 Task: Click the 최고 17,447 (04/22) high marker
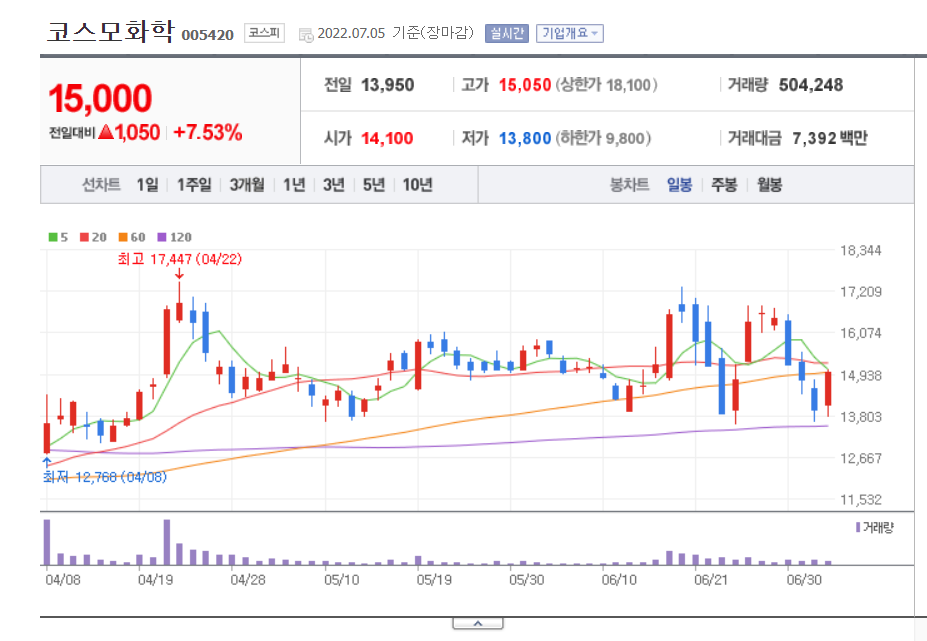[x=180, y=259]
